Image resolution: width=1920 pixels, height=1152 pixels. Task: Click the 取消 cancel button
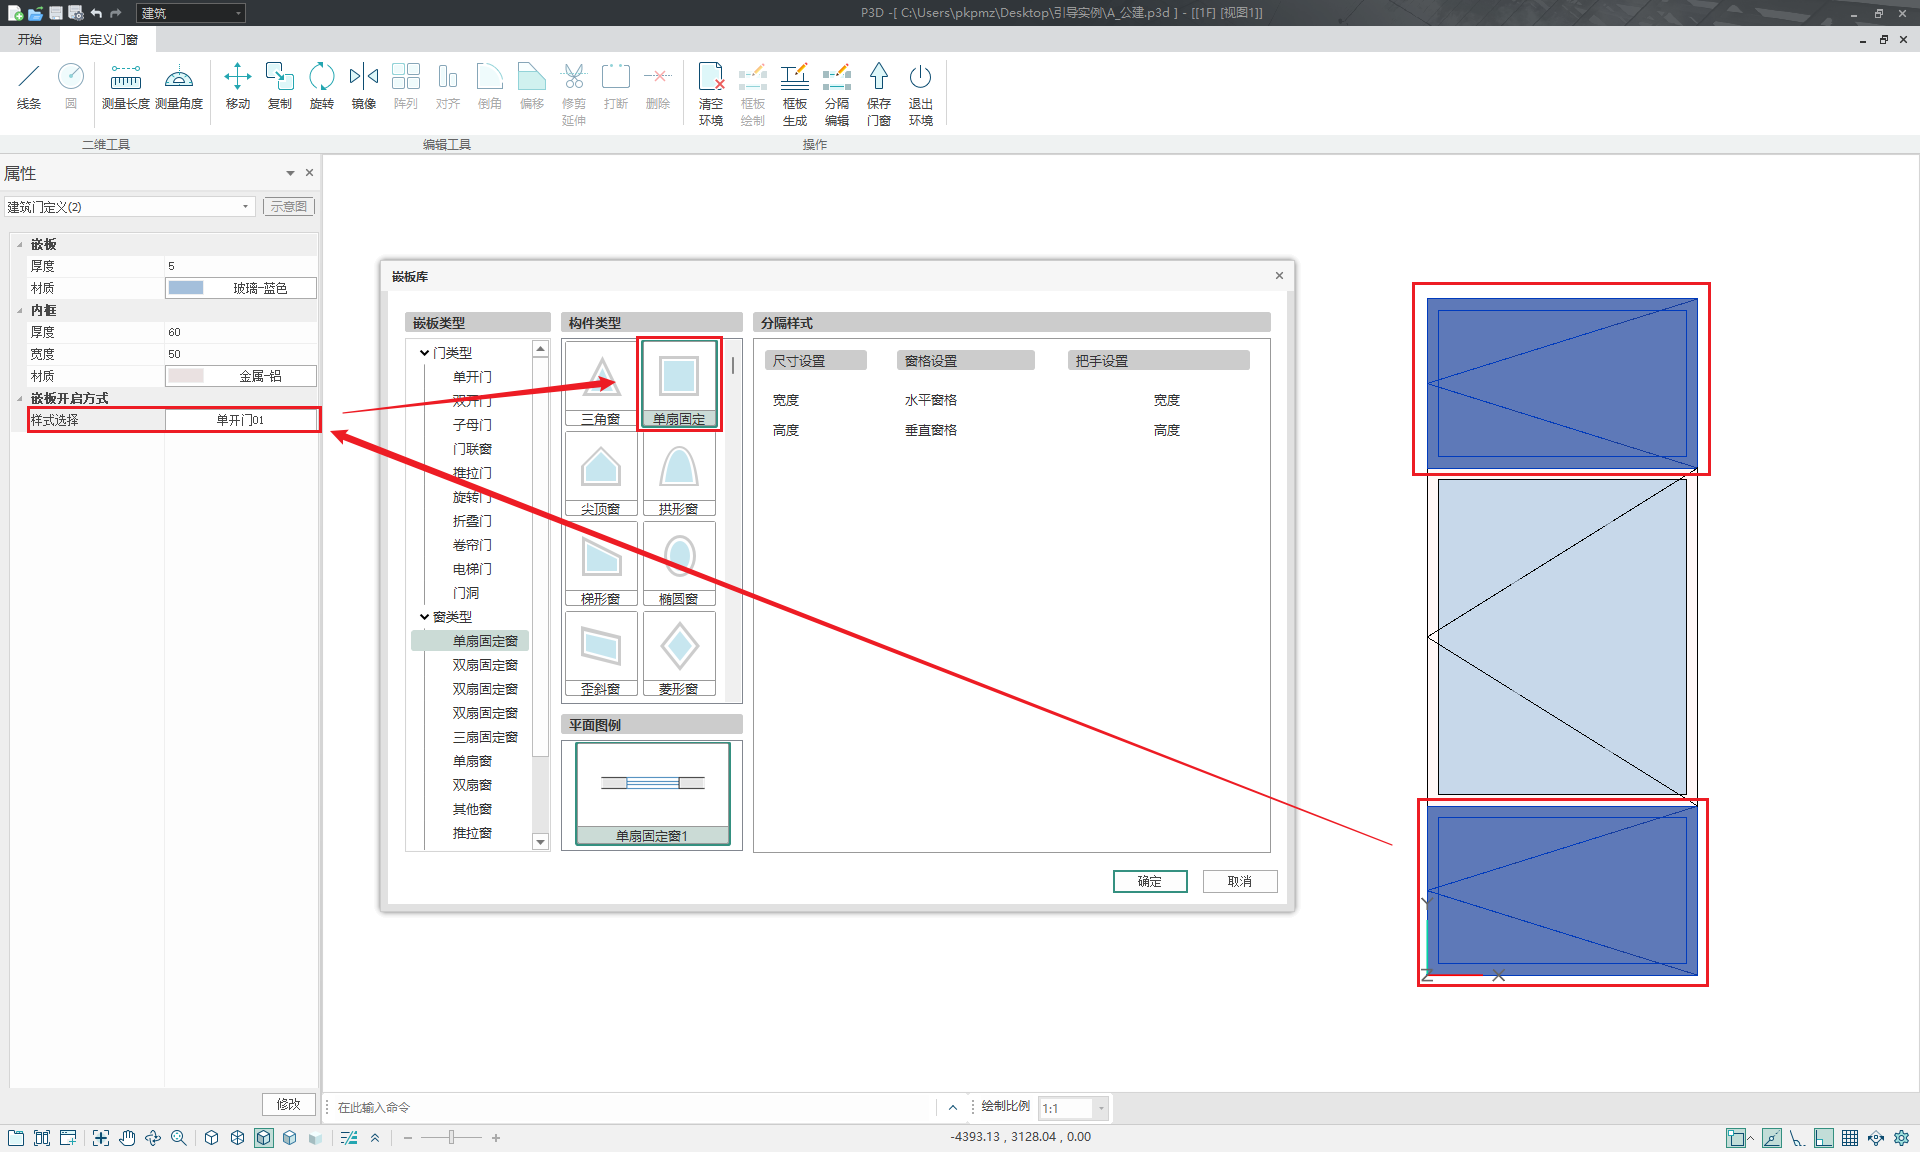1239,881
